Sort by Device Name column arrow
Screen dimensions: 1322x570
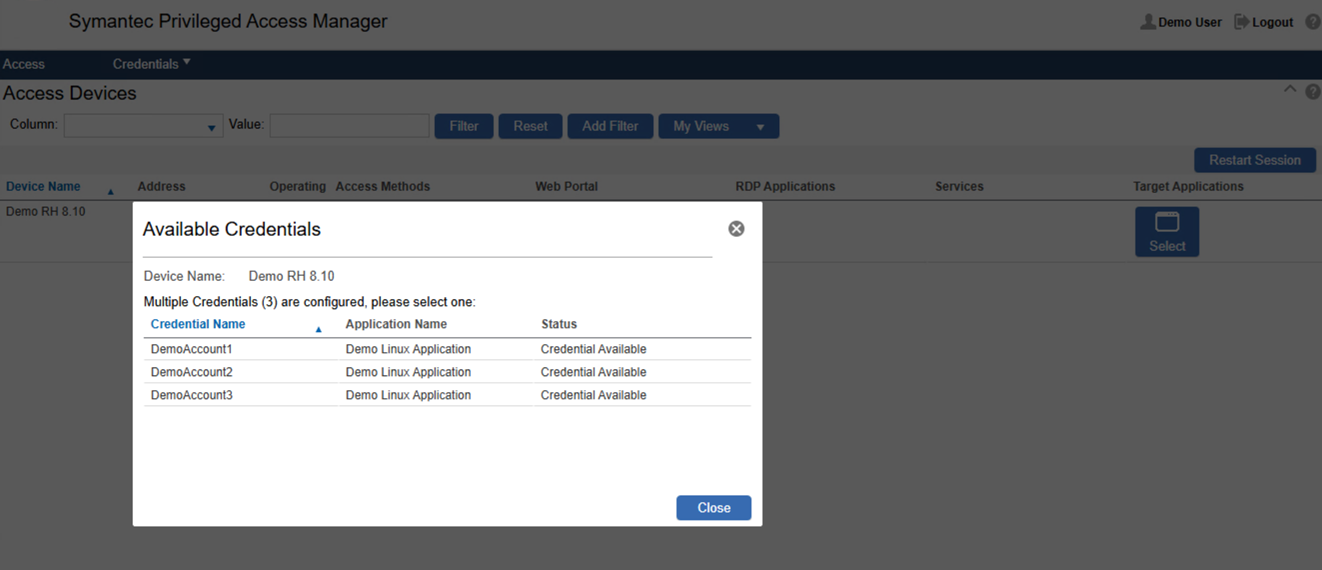pos(110,191)
